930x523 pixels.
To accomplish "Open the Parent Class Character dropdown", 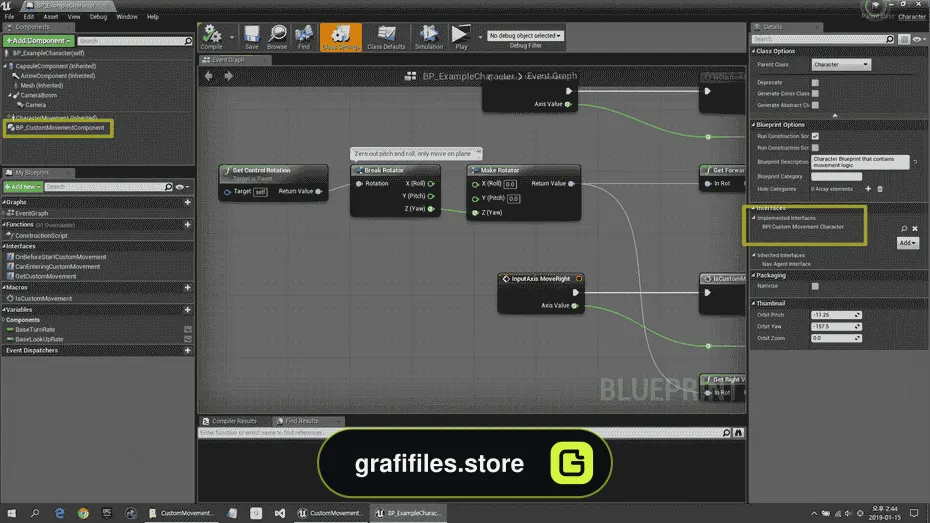I will [x=840, y=65].
